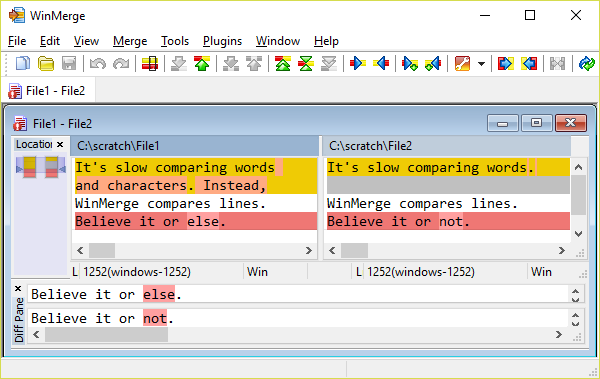600x379 pixels.
Task: Click the rightmost 'Win' line-ending status
Action: (x=541, y=272)
